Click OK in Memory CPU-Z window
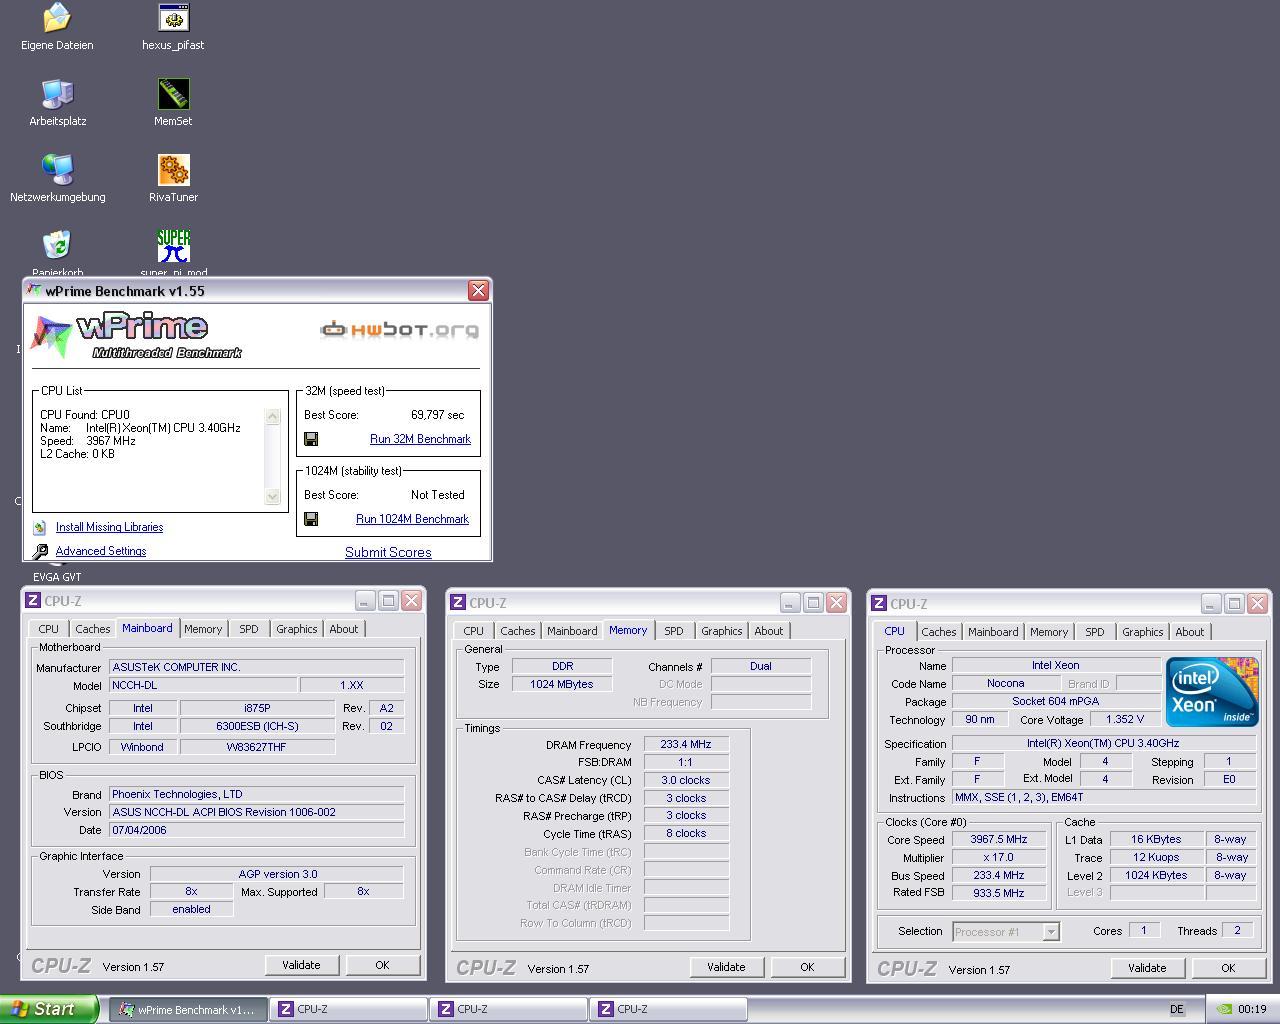This screenshot has height=1024, width=1280. pos(807,967)
